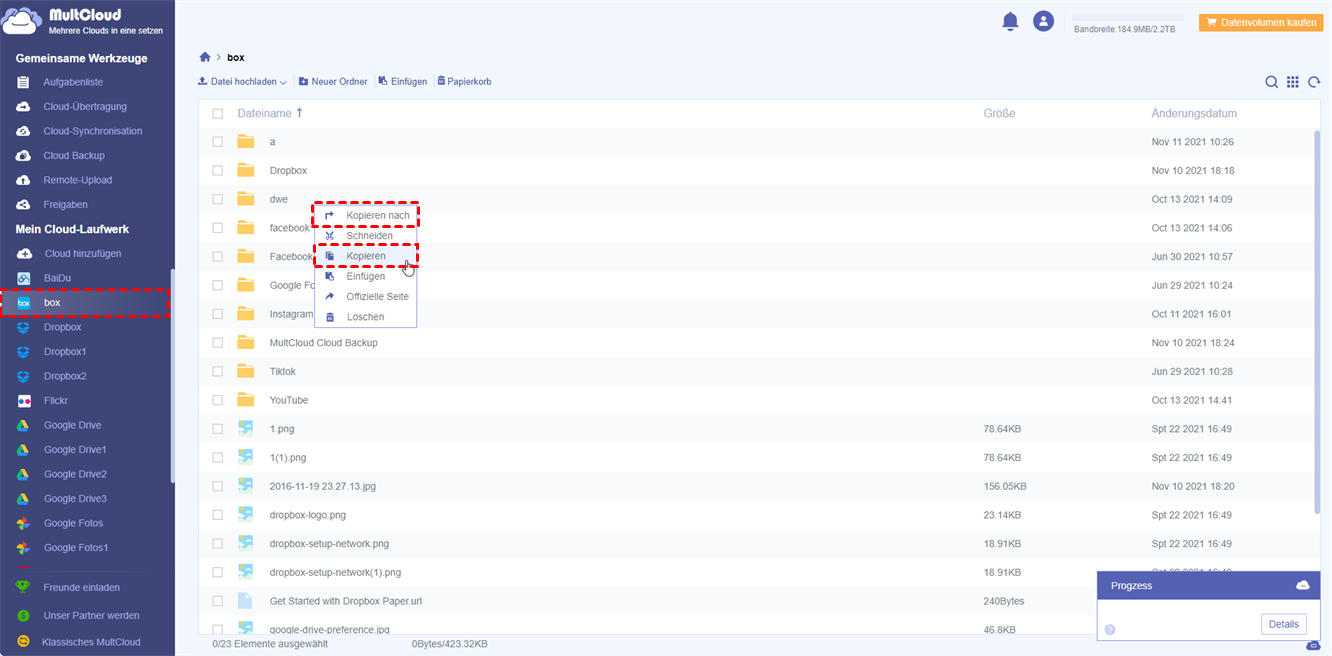
Task: Select Dropbox1 in sidebar
Action: click(65, 352)
